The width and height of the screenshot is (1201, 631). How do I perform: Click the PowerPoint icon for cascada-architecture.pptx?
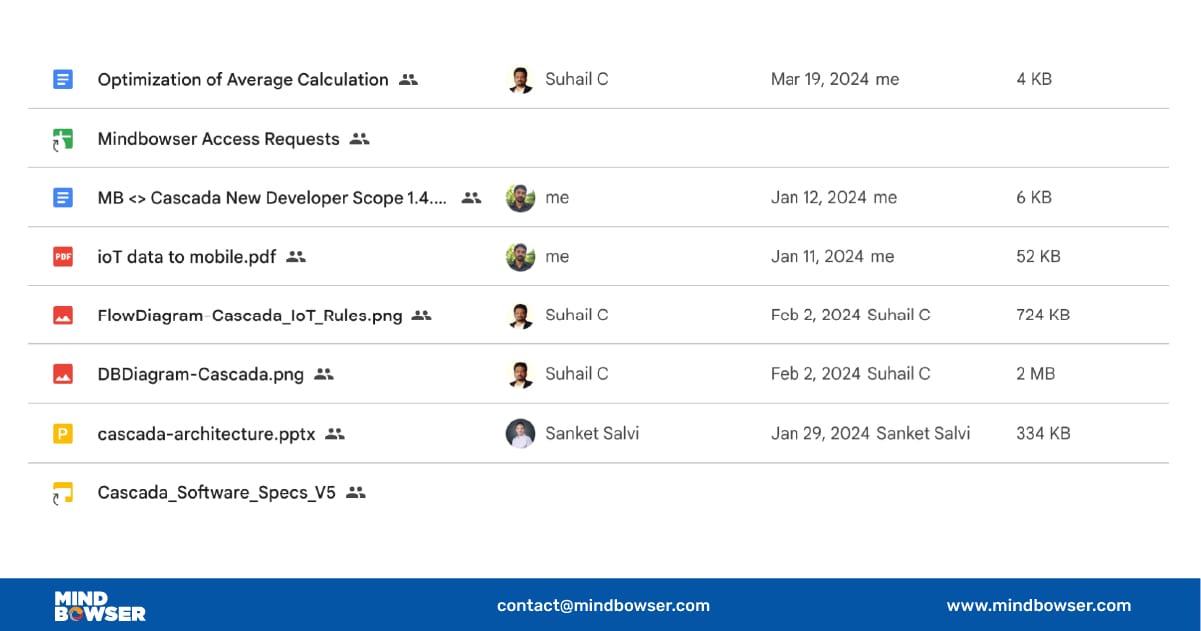[63, 434]
